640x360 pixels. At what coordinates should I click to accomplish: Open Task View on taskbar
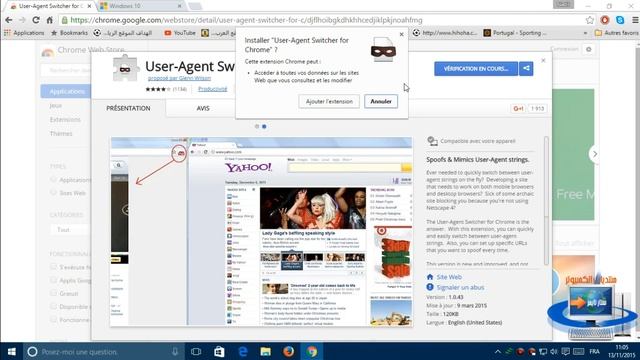[x=196, y=351]
